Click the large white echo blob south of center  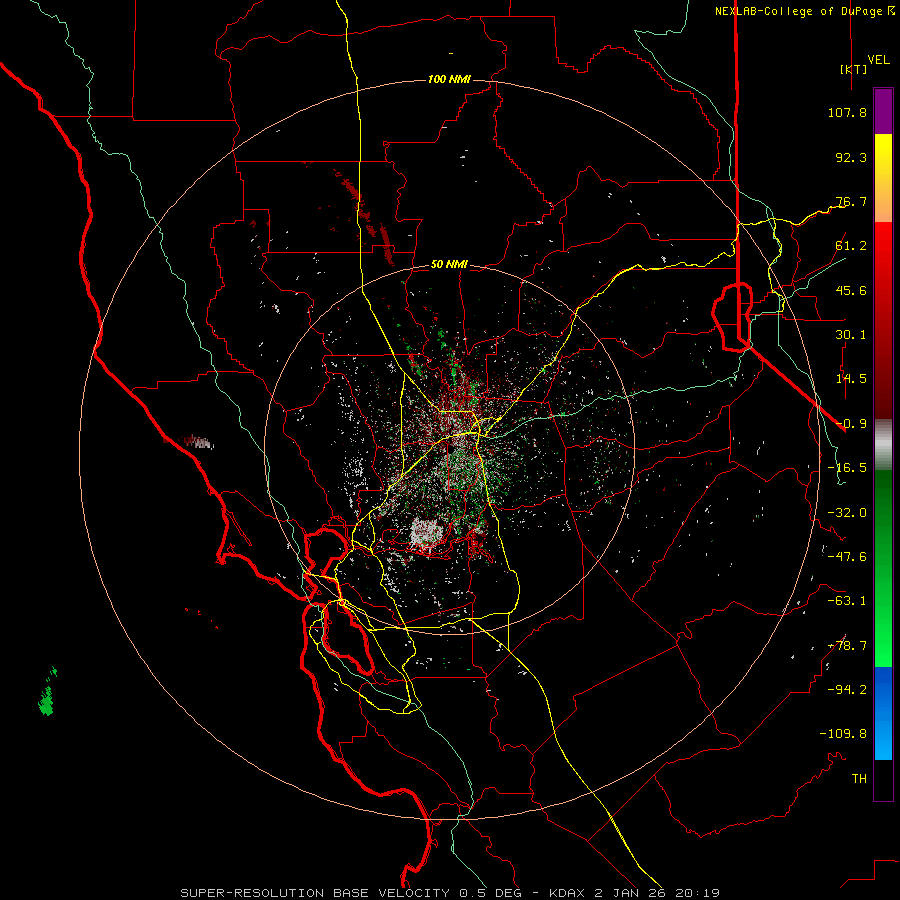pos(426,532)
